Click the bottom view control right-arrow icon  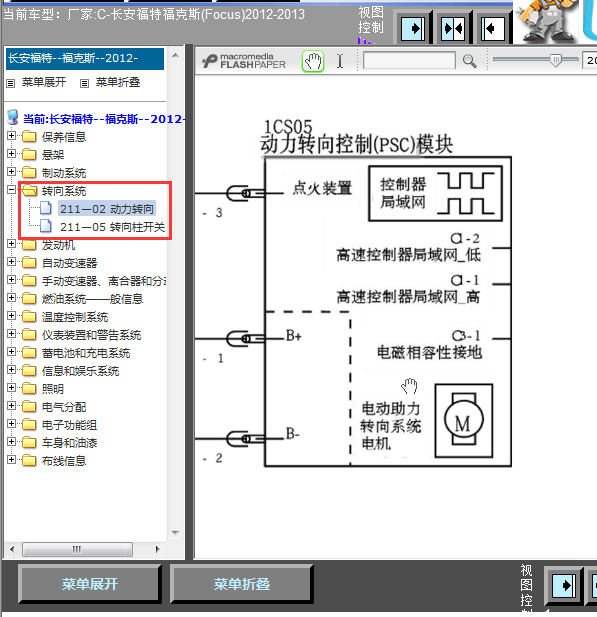pos(564,586)
